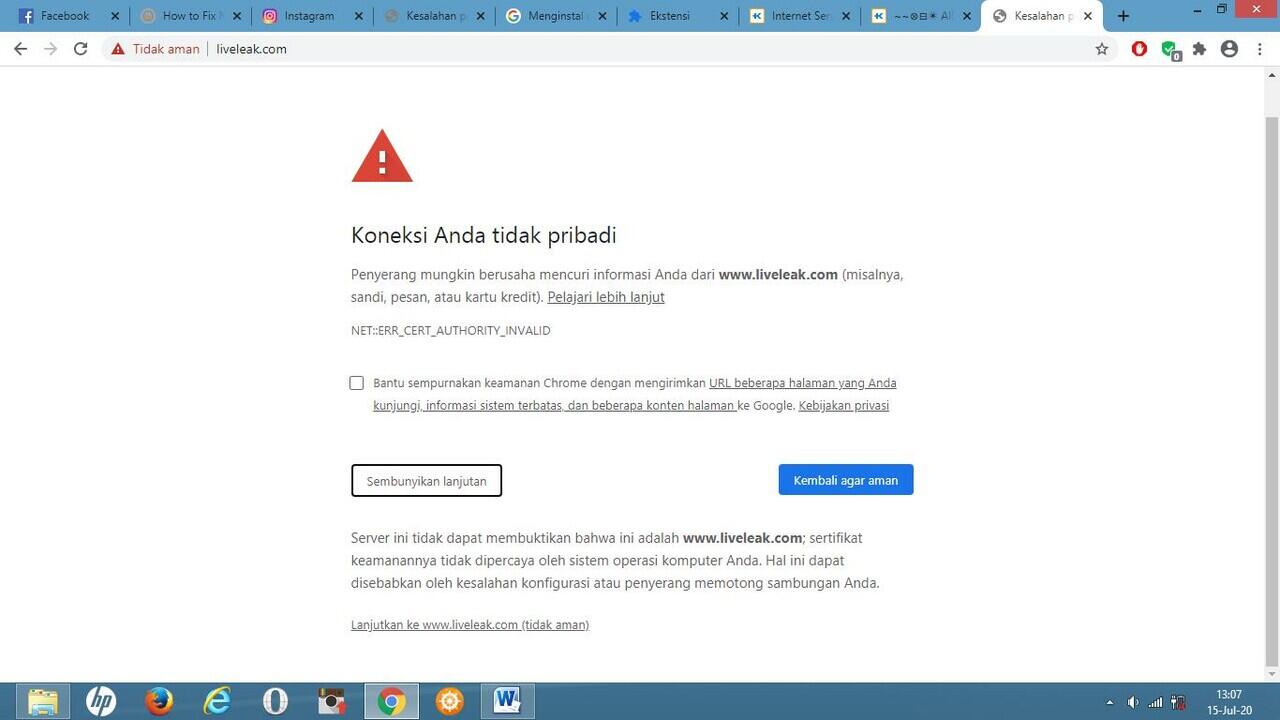This screenshot has height=720, width=1280.
Task: Enable the 'Bantu sempurnakan keamanan Chrome' checkbox
Action: tap(356, 383)
